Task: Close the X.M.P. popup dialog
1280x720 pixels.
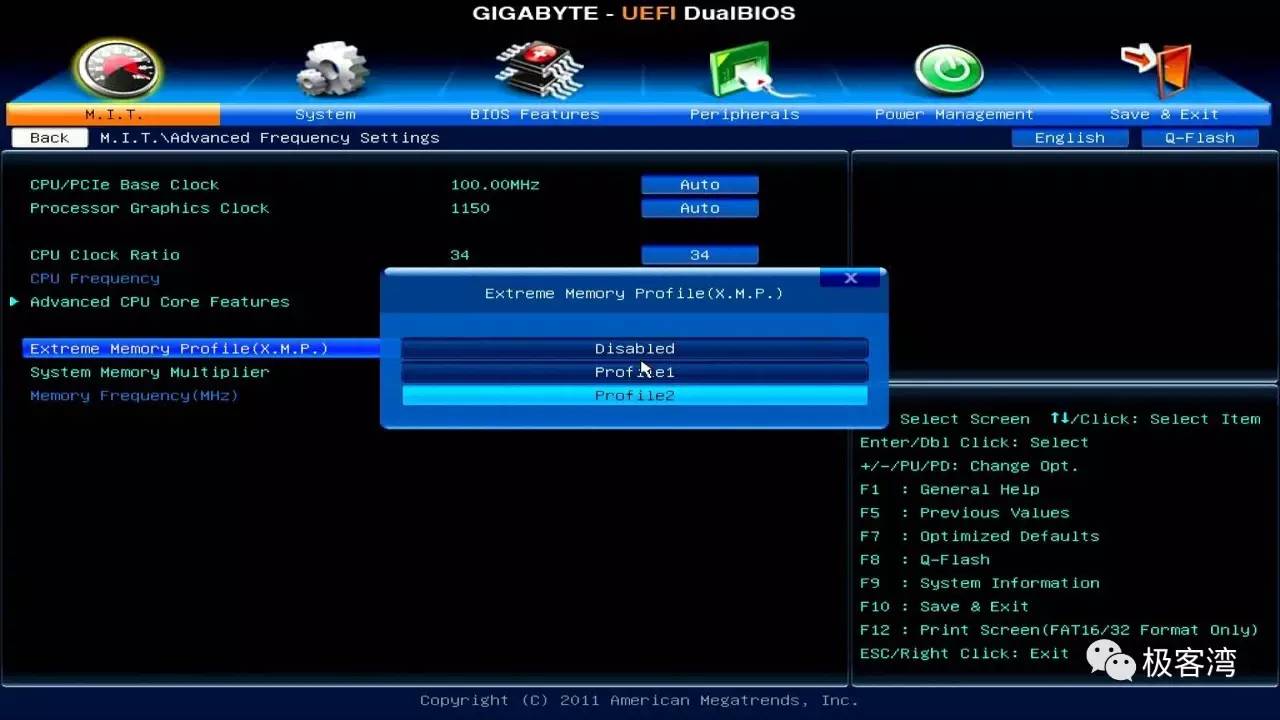Action: point(851,278)
